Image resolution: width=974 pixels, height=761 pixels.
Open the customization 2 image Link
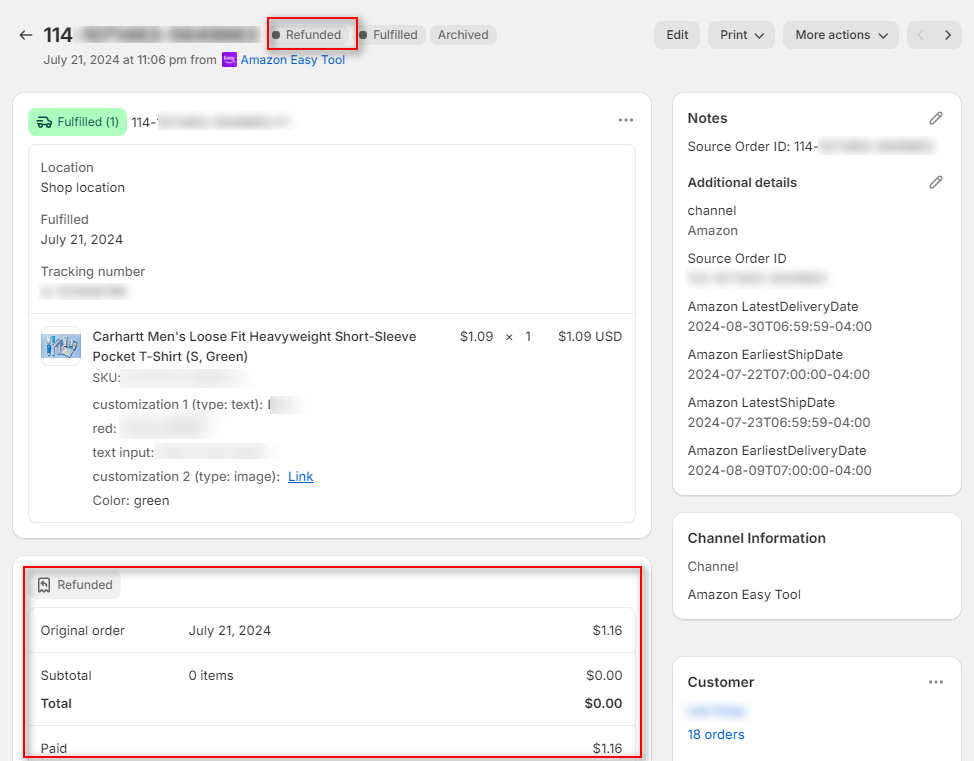point(300,476)
